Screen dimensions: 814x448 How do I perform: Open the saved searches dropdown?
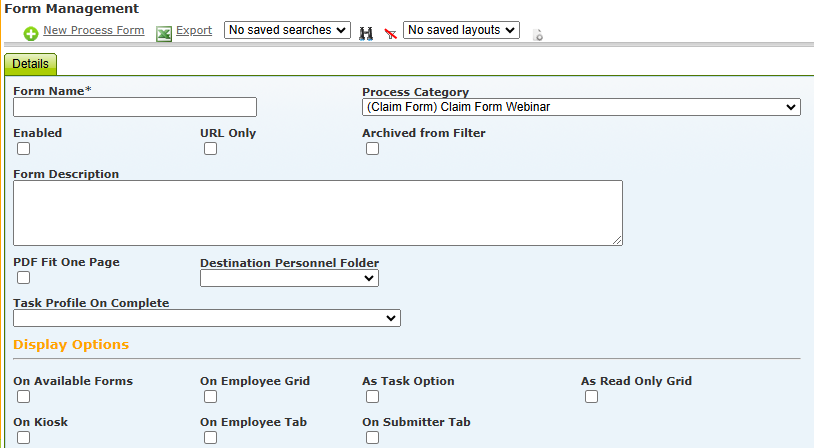click(x=288, y=30)
